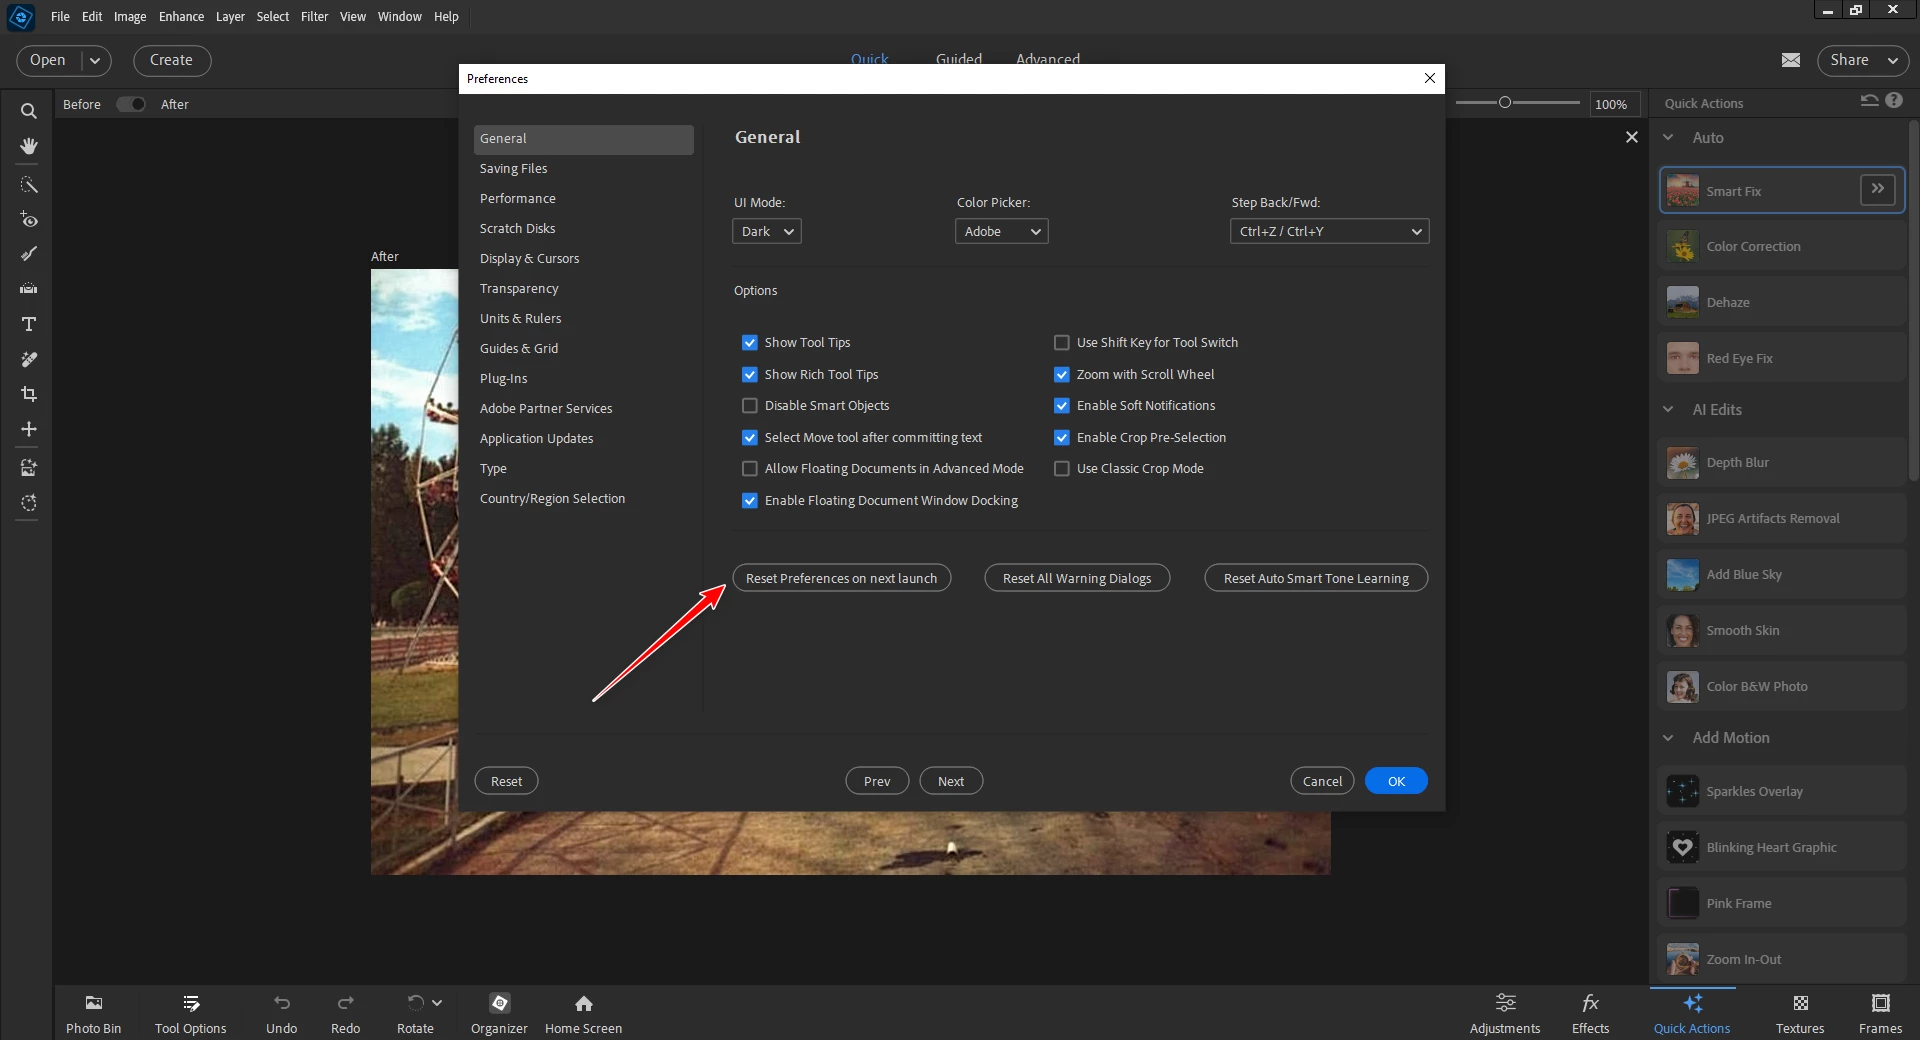Apply the Add Blue Sky action
The width and height of the screenshot is (1920, 1040).
tap(1782, 574)
